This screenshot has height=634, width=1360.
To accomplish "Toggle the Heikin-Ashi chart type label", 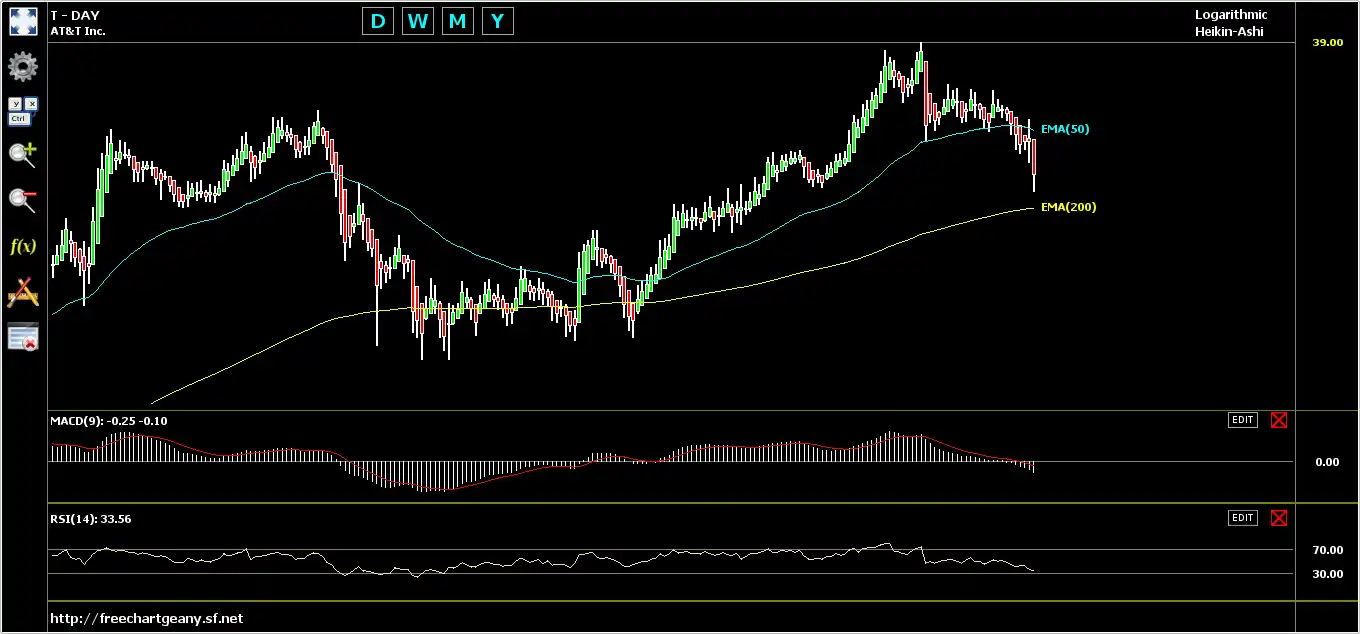I will coord(1229,31).
